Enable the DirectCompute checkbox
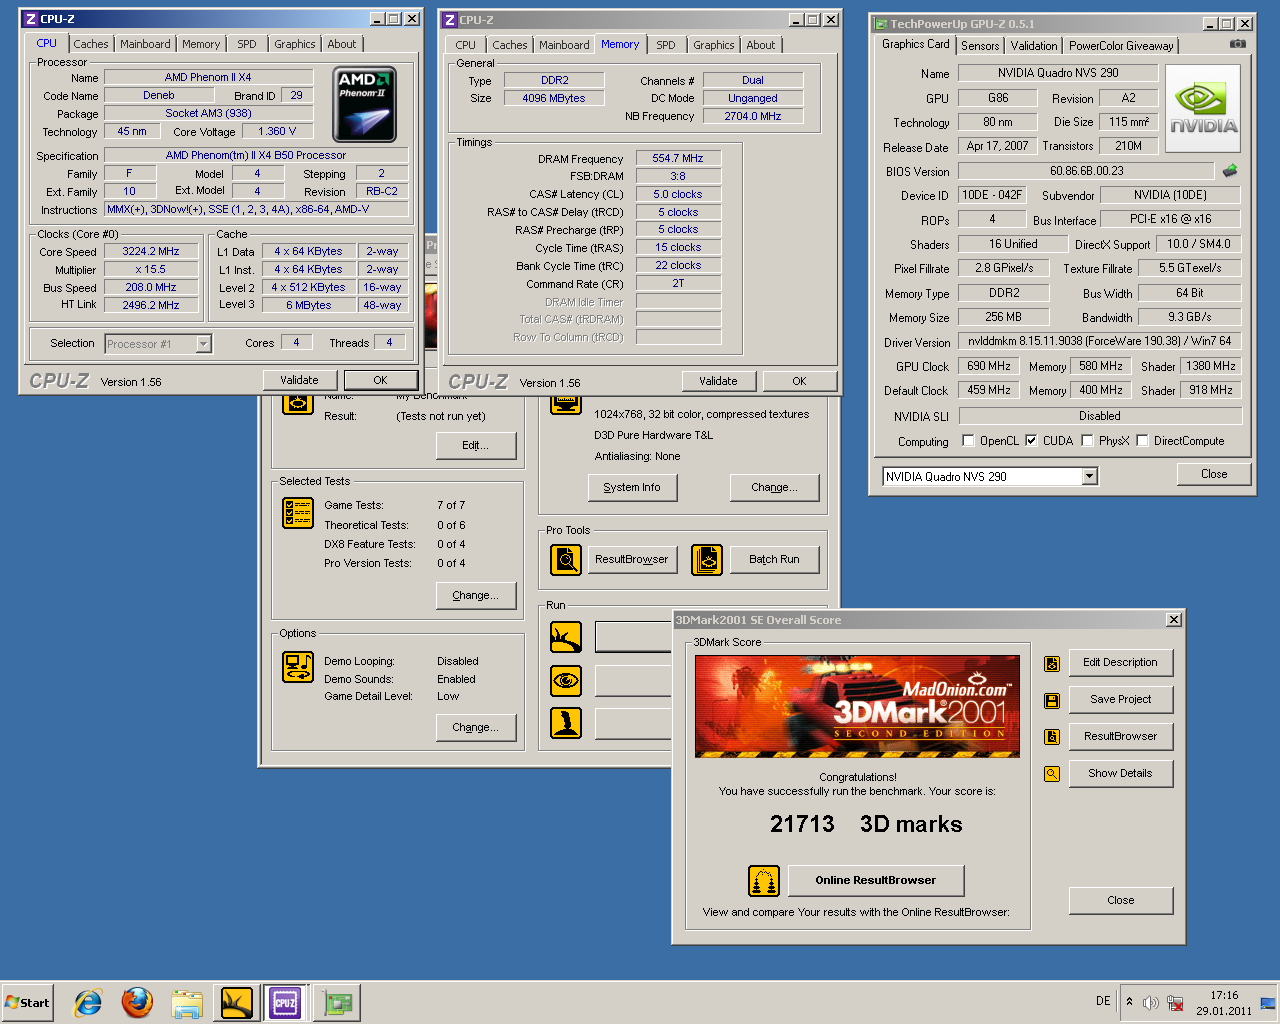The image size is (1280, 1024). tap(1142, 441)
